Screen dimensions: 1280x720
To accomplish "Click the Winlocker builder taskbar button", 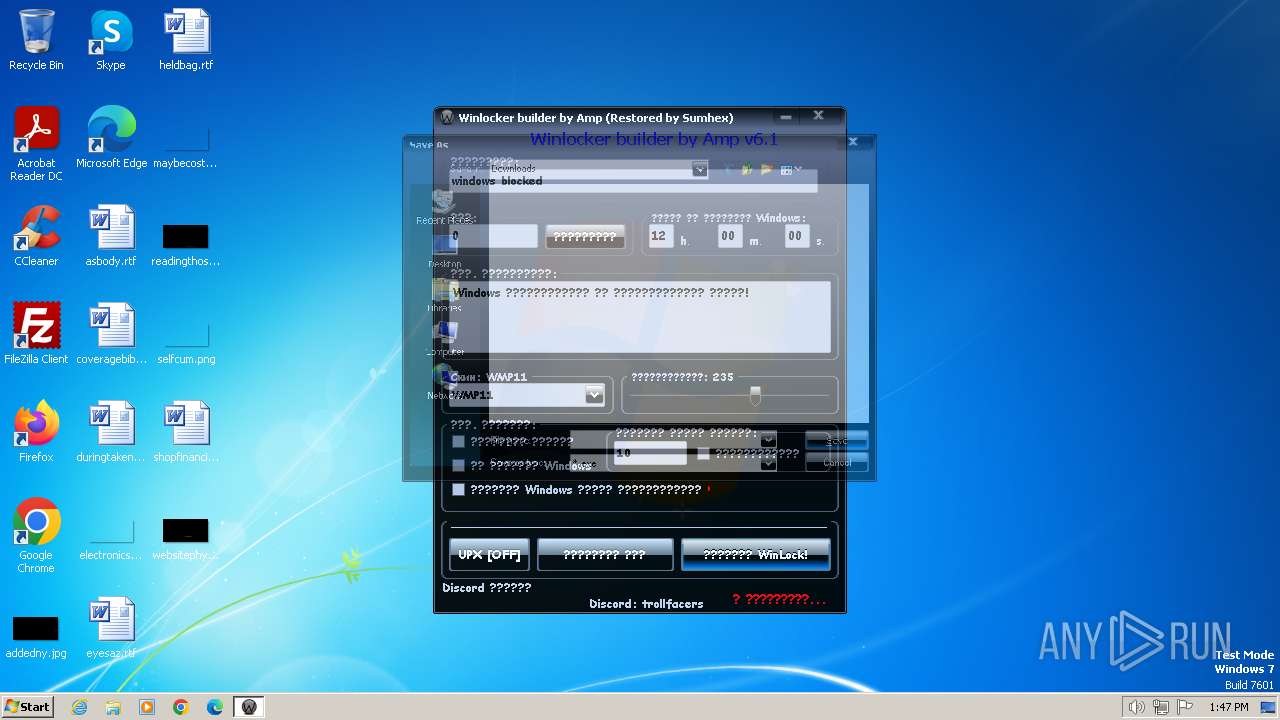I will click(249, 707).
